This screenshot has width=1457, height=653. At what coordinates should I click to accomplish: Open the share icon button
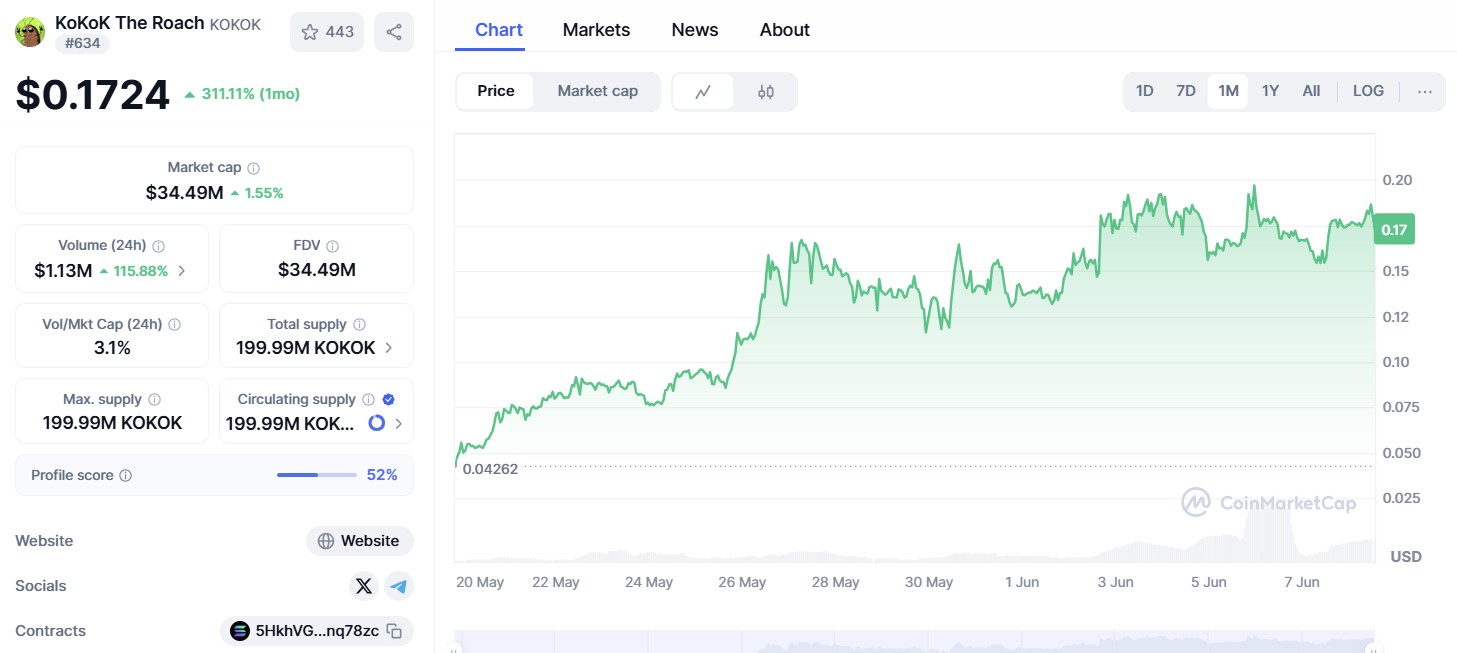[x=394, y=32]
